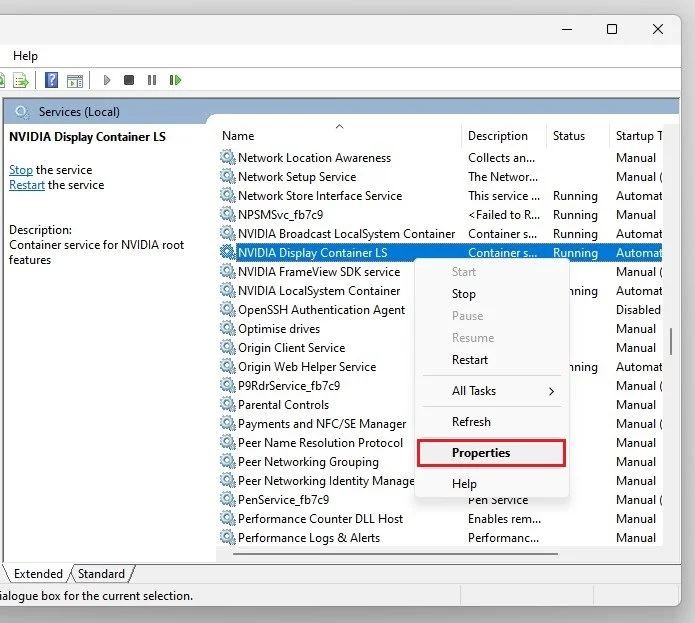Click the Restart the service link
695x623 pixels.
(x=27, y=185)
